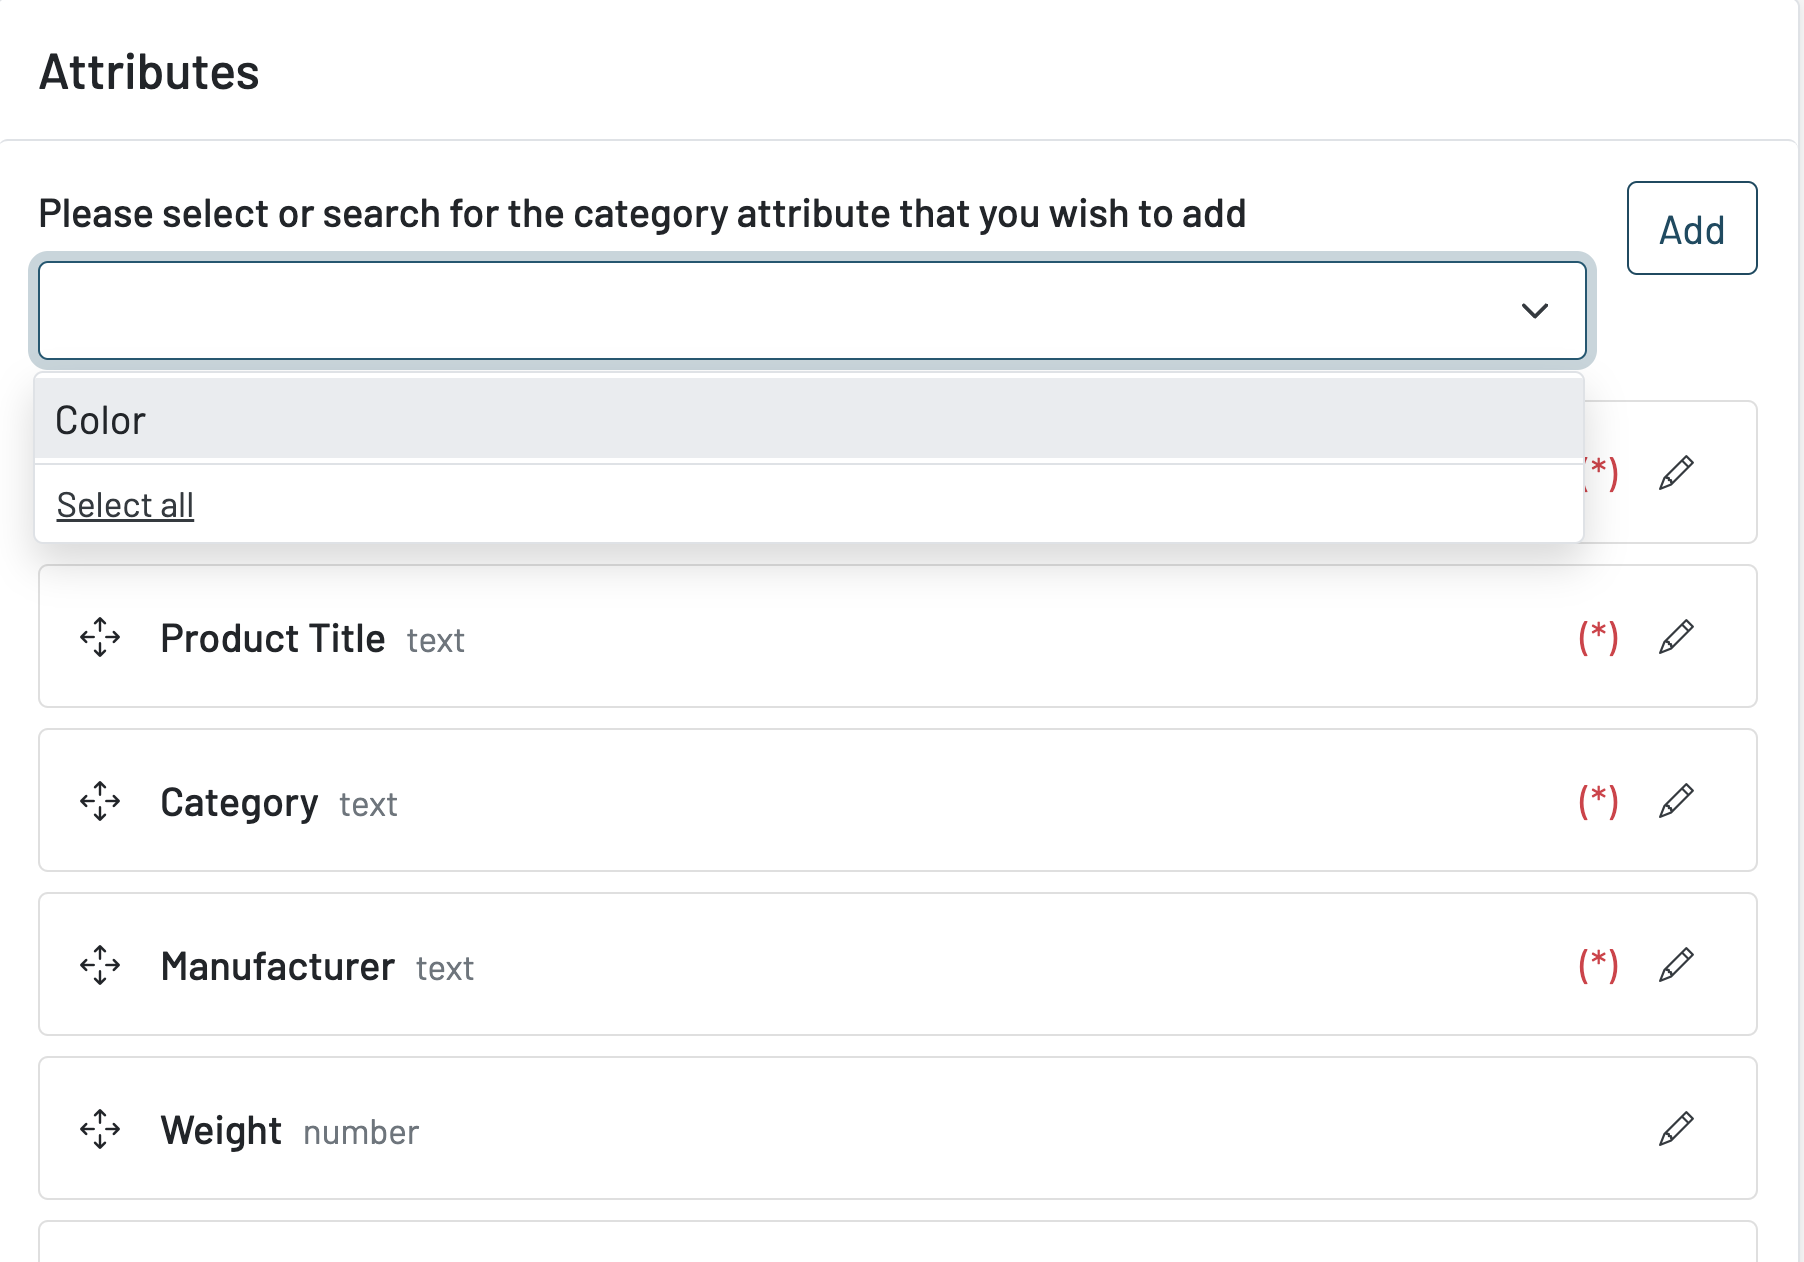Click the Weight attribute label
The image size is (1804, 1262).
[221, 1131]
